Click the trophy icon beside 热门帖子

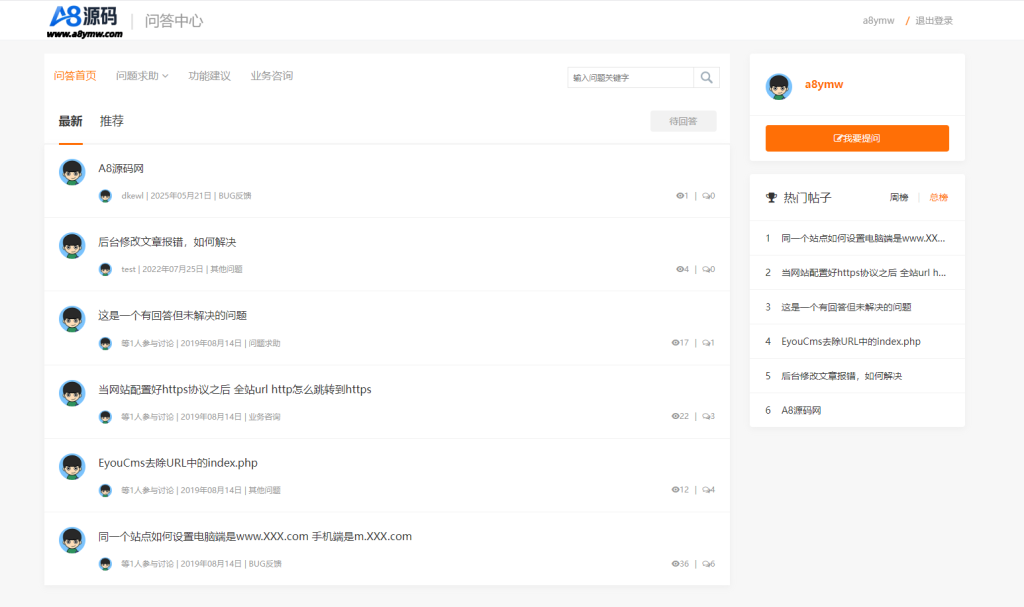(771, 197)
